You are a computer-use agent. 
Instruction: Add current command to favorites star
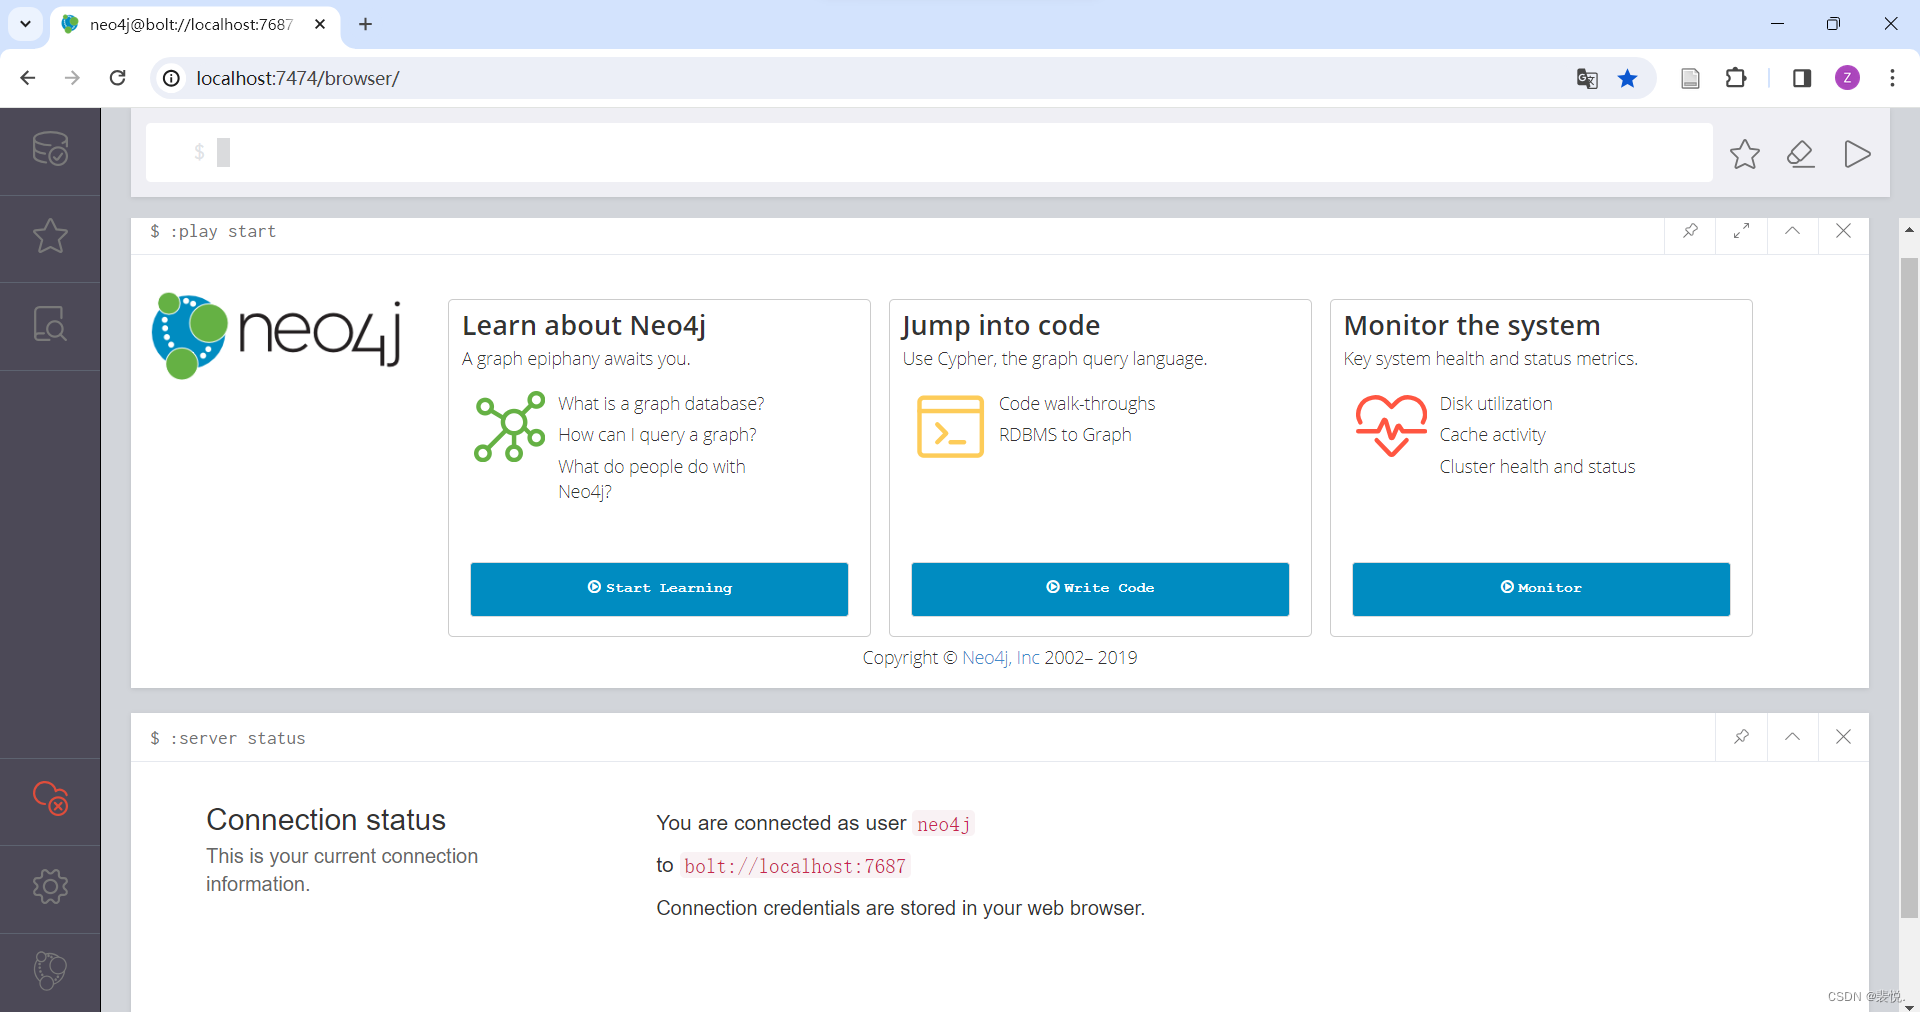tap(1745, 154)
